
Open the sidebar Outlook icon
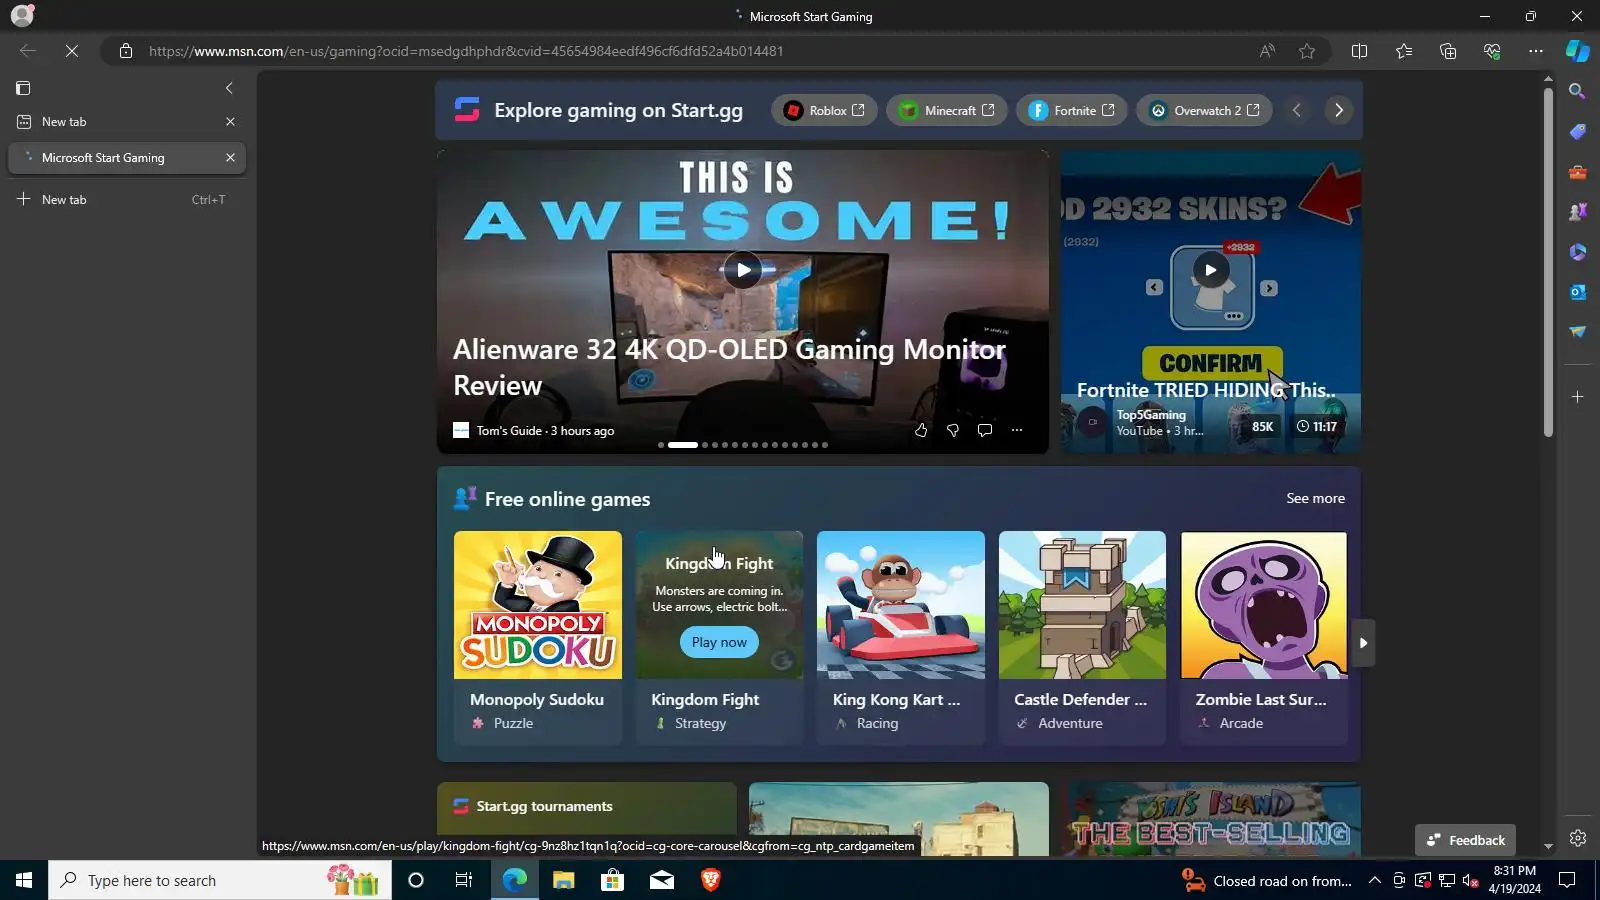pyautogui.click(x=1578, y=292)
